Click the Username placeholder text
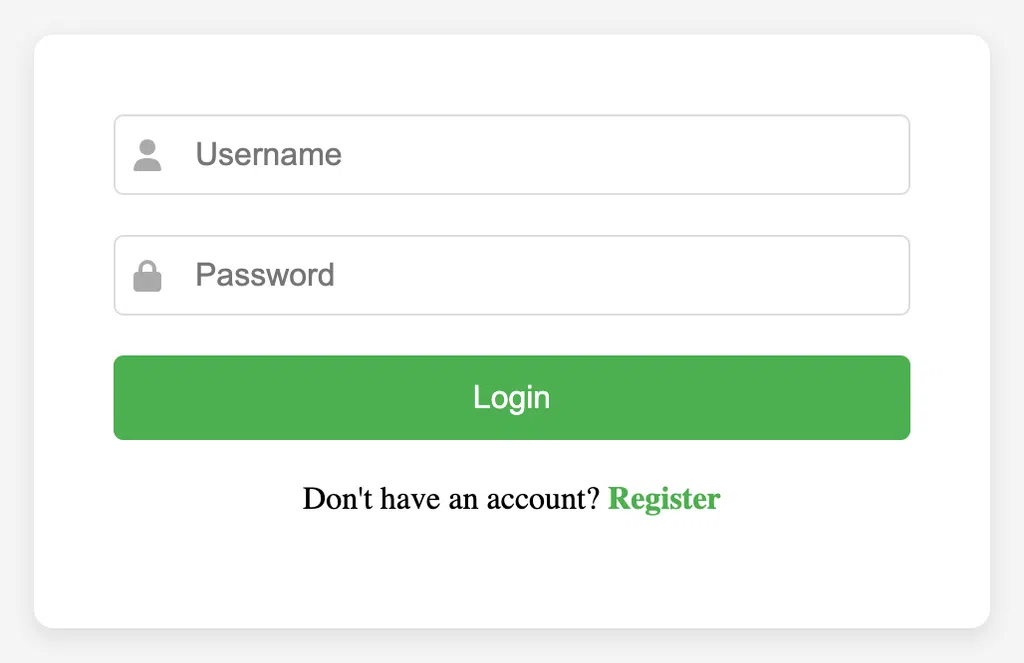 268,155
